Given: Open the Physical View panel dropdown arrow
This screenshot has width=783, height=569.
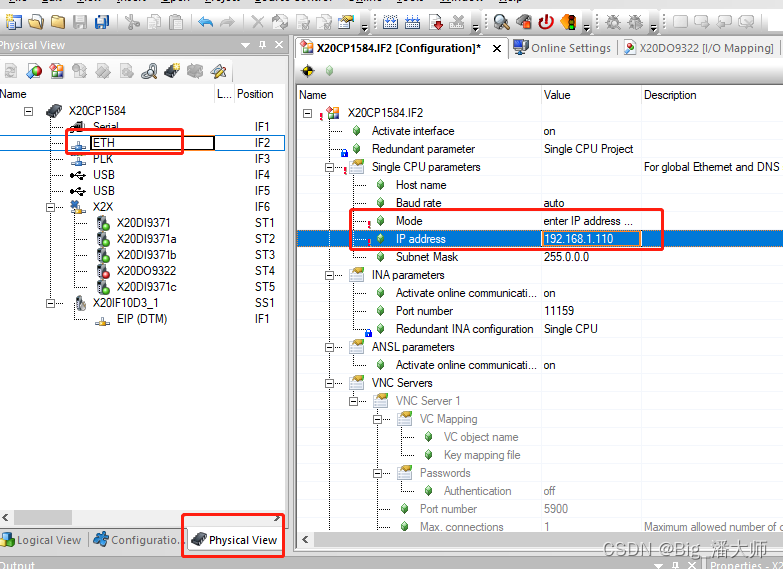Looking at the screenshot, I should [x=245, y=45].
